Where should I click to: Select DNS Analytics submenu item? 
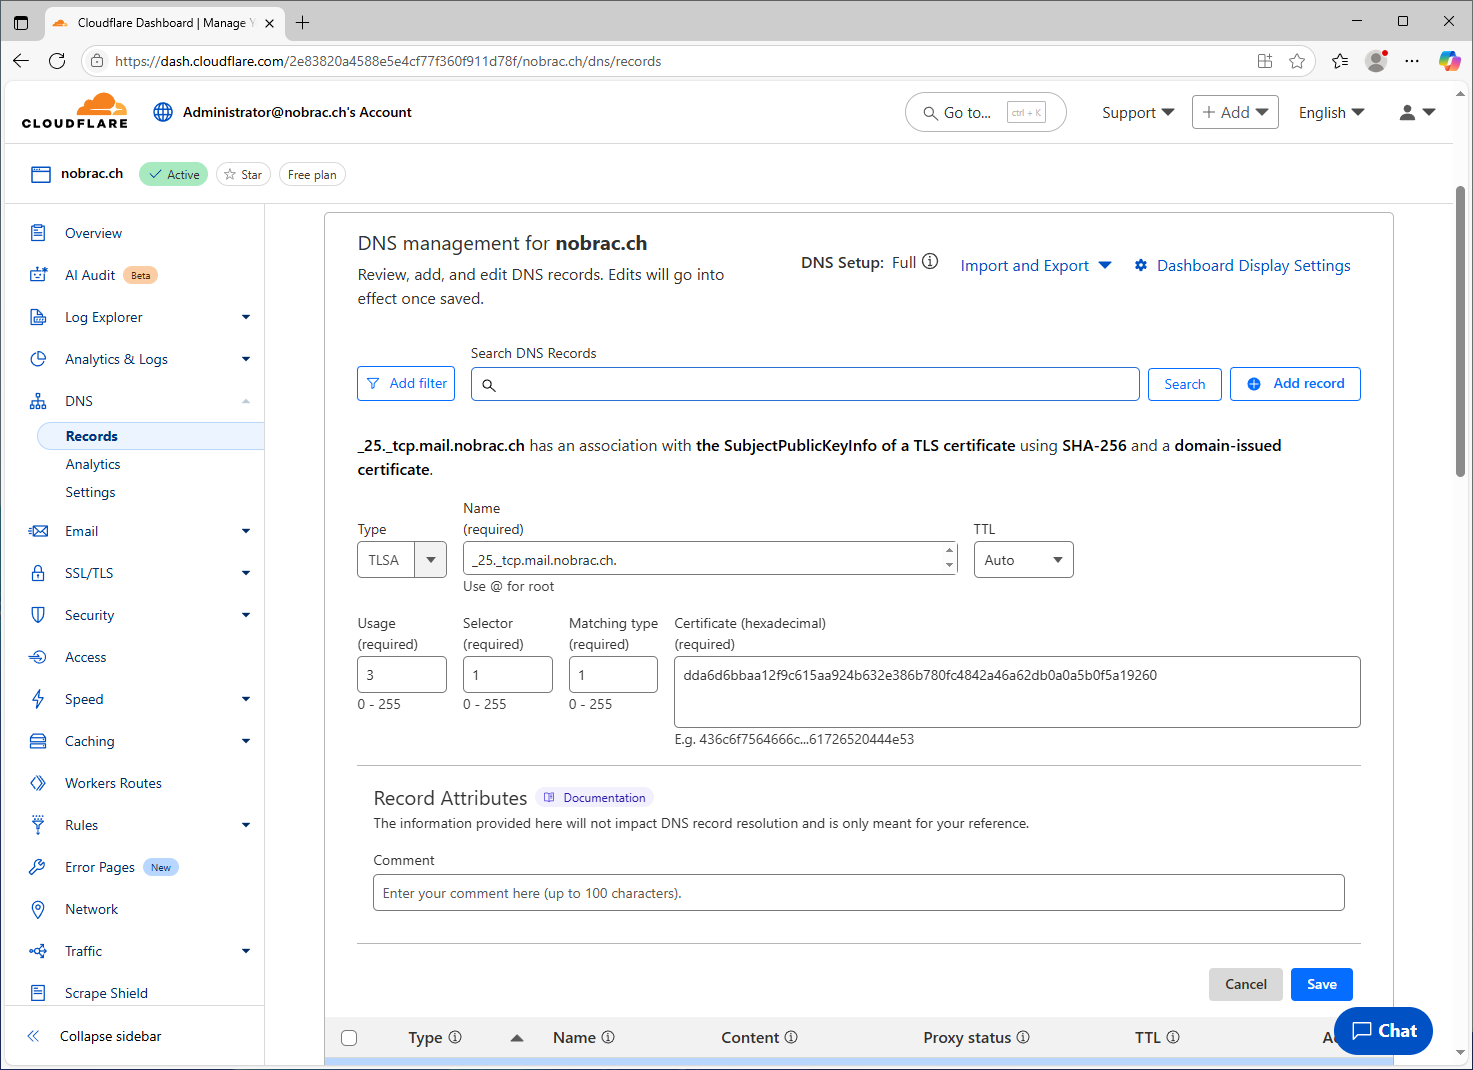tap(93, 464)
